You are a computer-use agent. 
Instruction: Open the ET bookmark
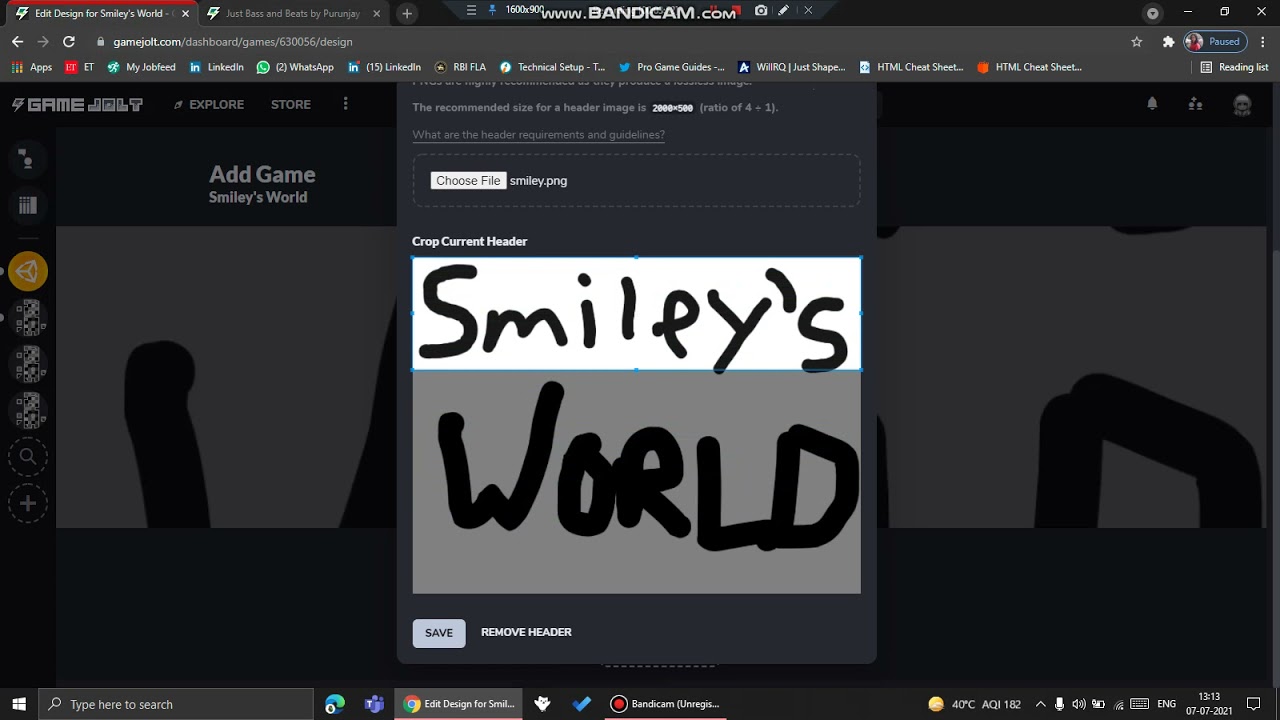click(x=79, y=67)
